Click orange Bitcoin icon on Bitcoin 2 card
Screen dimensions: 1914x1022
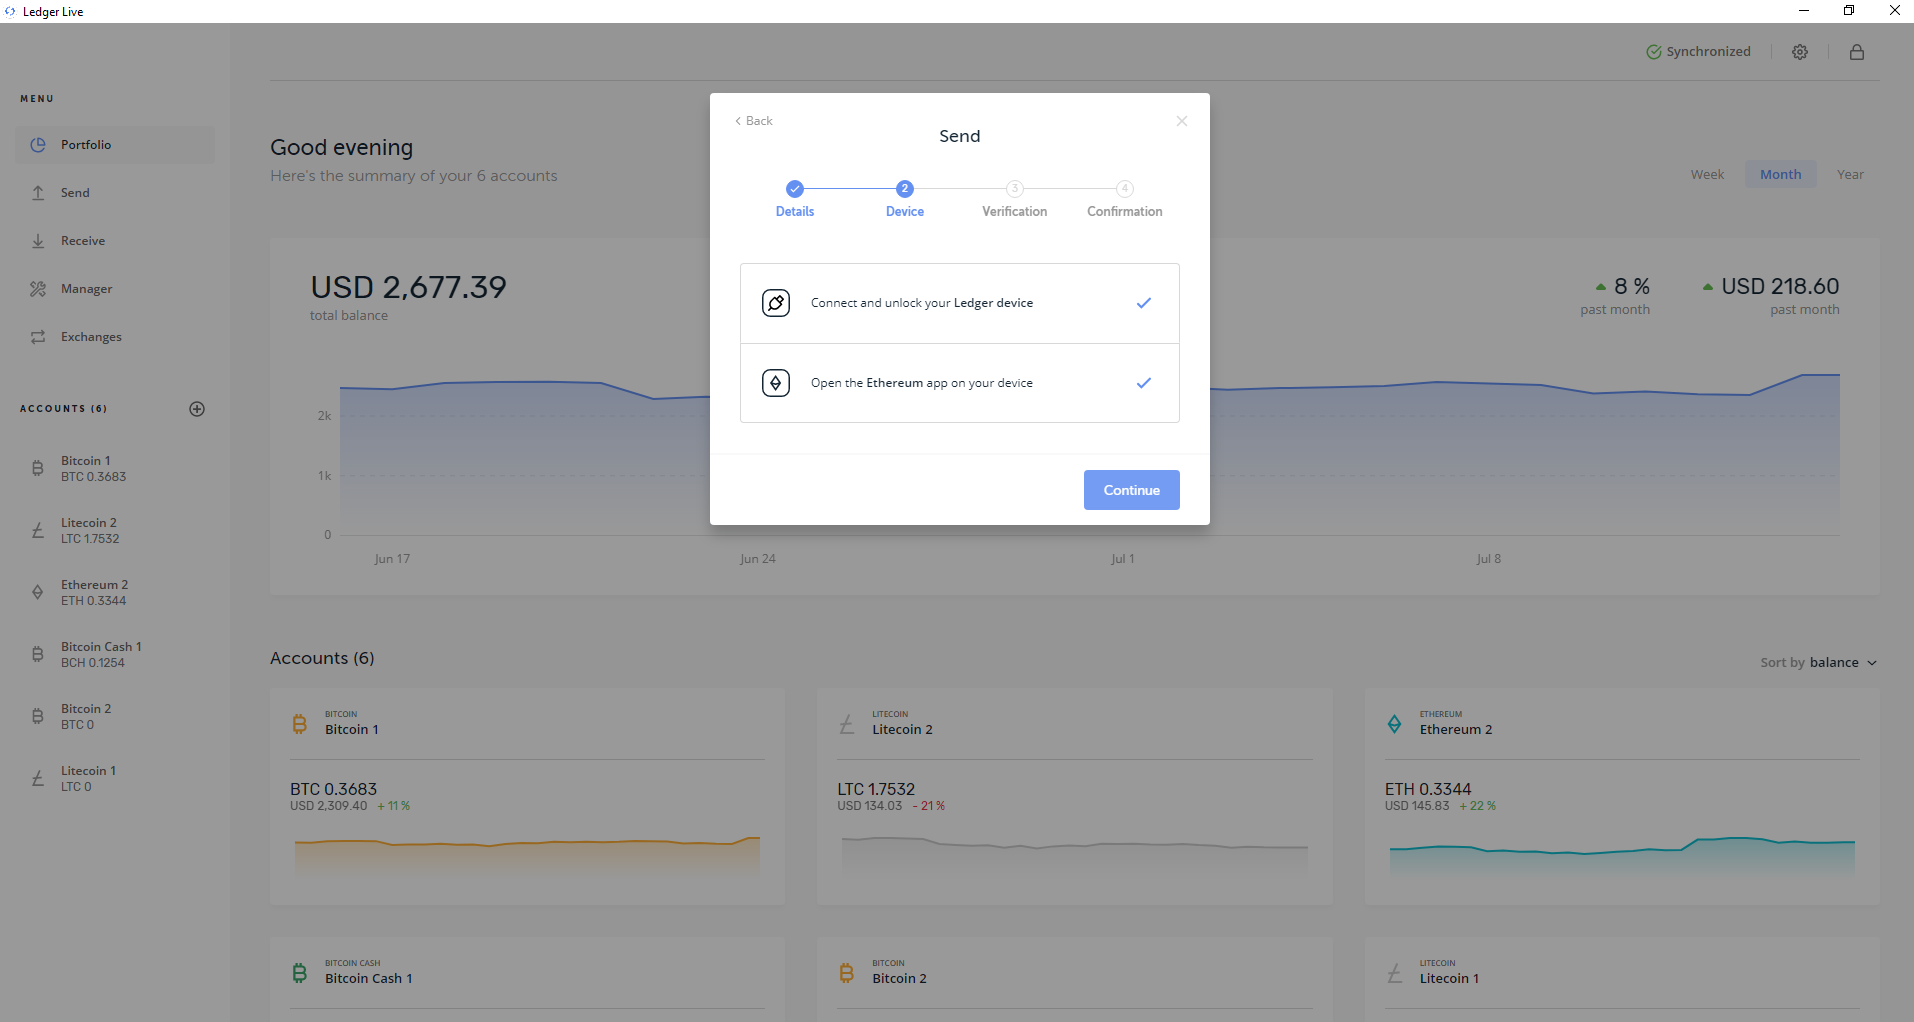[x=847, y=973]
